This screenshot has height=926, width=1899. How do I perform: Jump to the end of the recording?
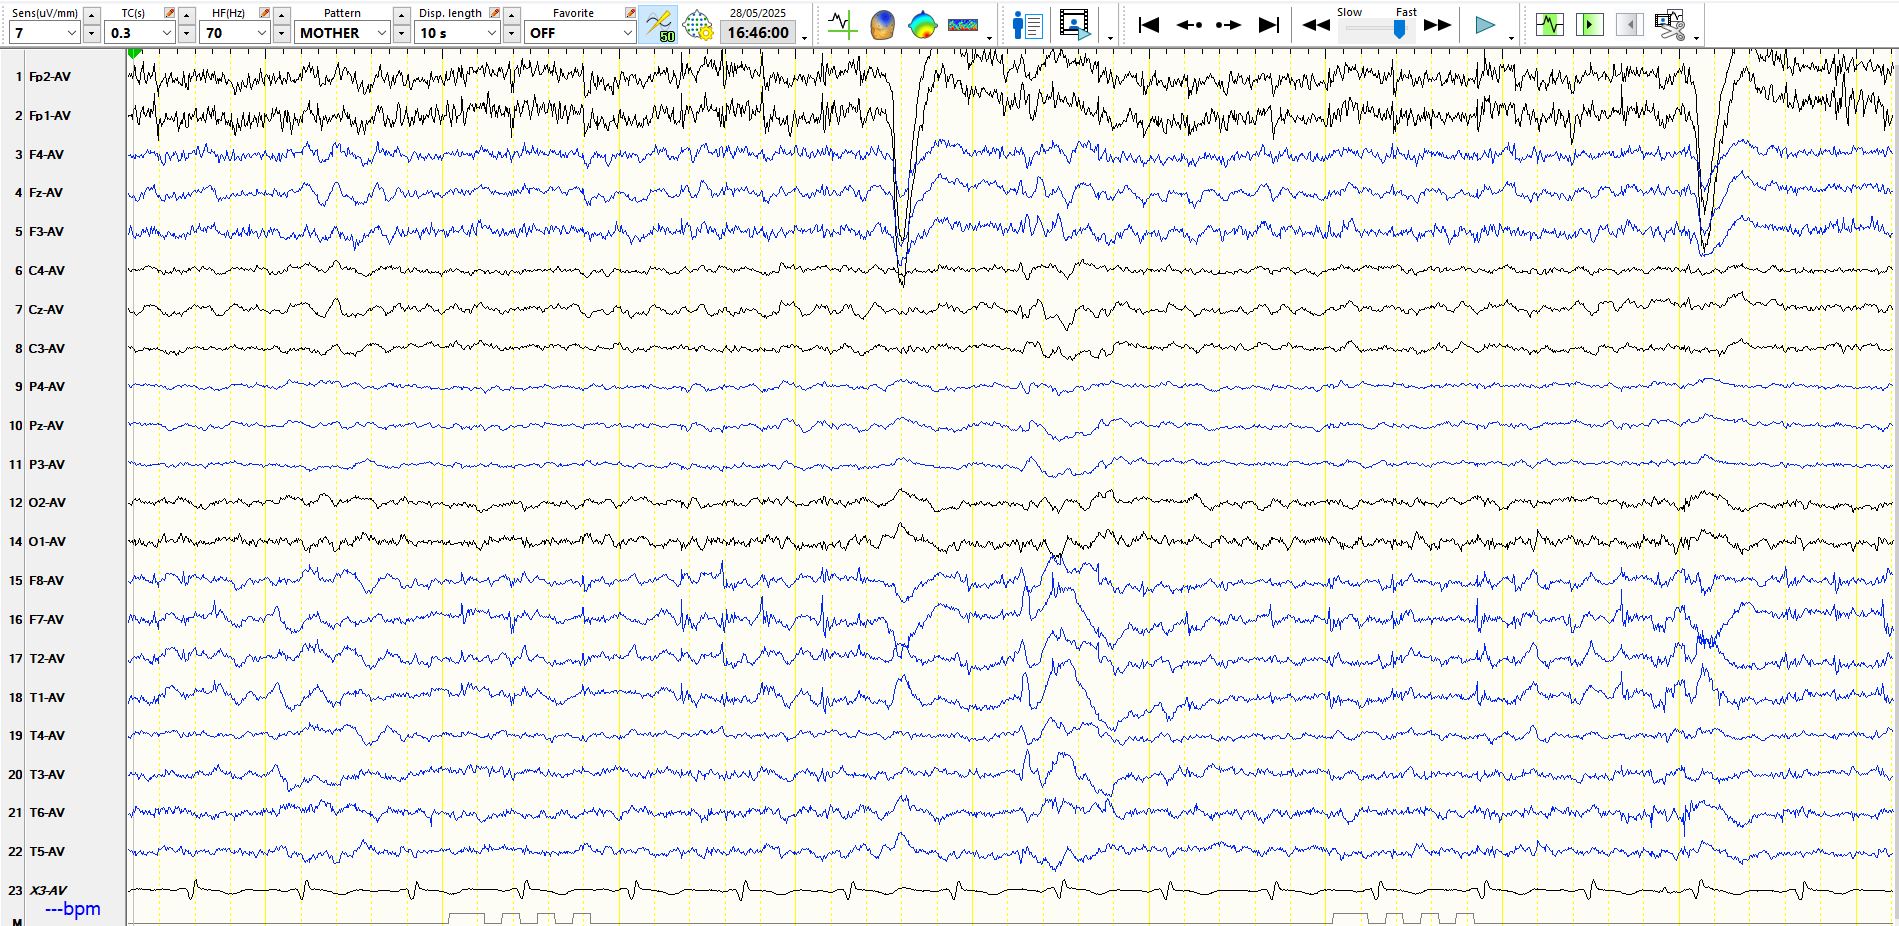coord(1268,25)
